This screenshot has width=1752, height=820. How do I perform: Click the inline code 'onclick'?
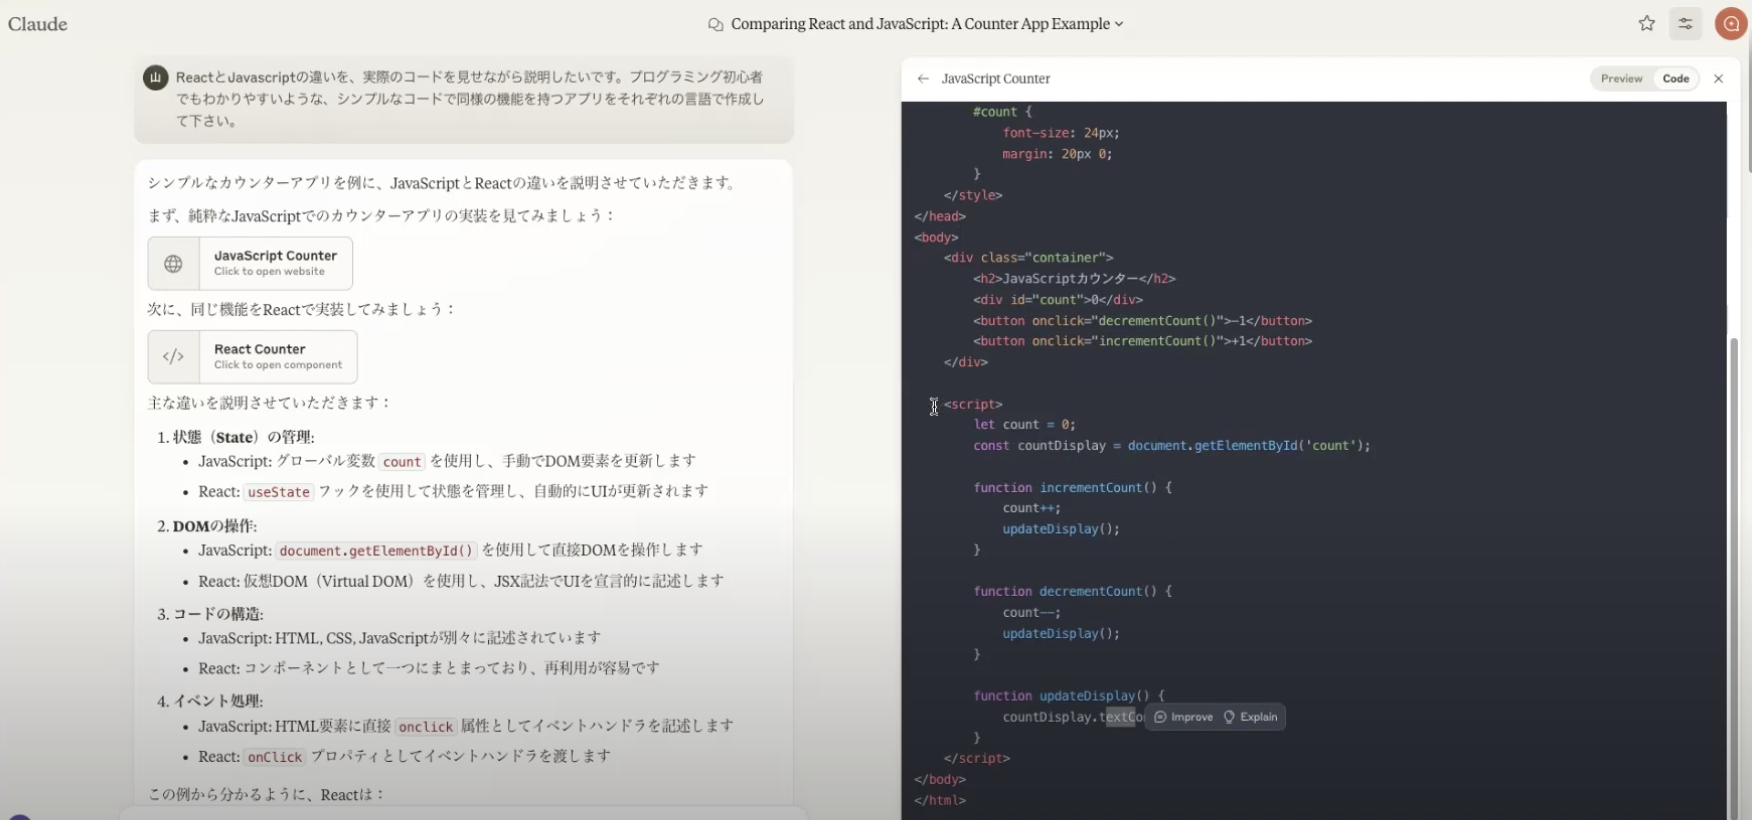click(426, 727)
